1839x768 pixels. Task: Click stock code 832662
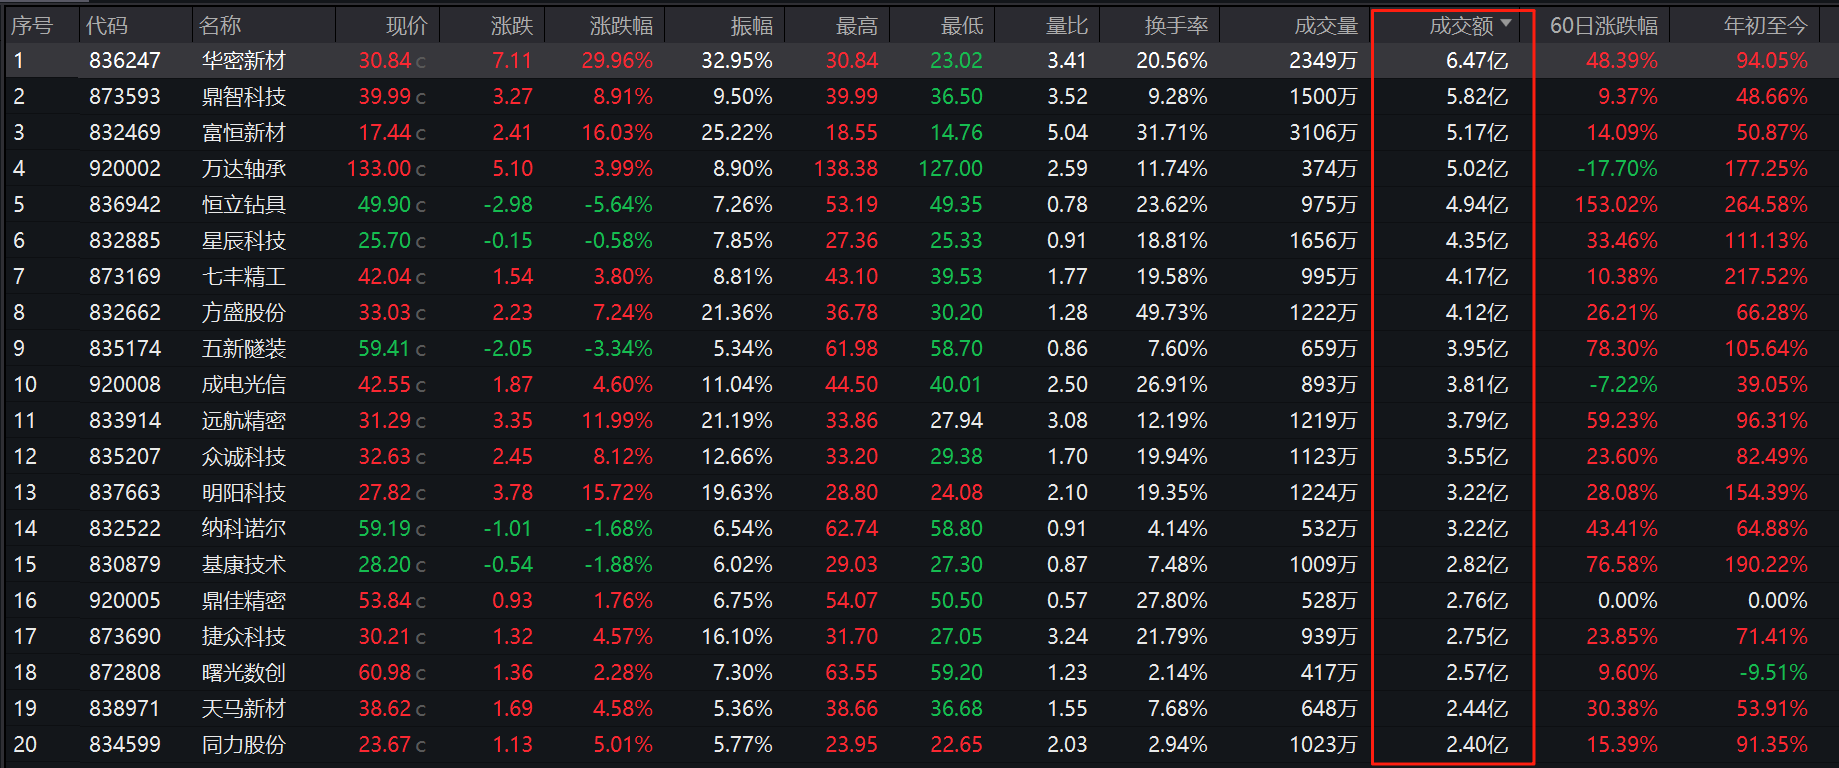tap(125, 313)
